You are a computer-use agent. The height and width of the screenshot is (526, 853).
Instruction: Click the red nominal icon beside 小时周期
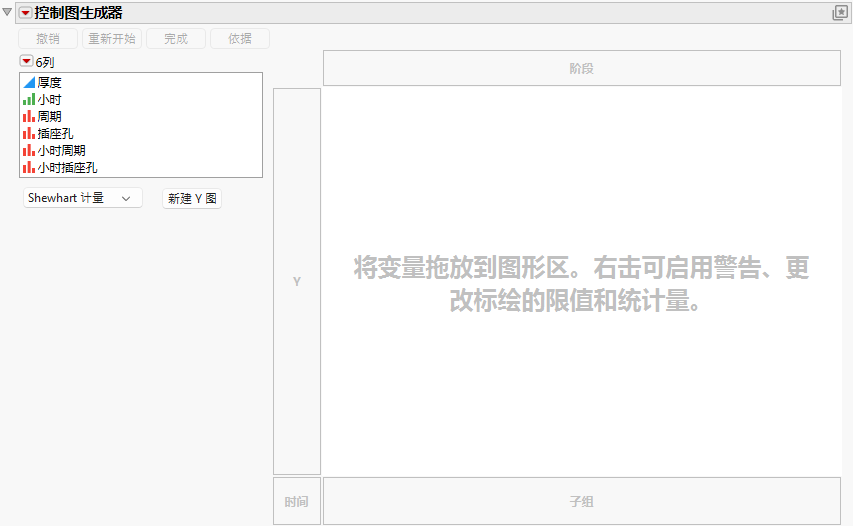click(29, 151)
